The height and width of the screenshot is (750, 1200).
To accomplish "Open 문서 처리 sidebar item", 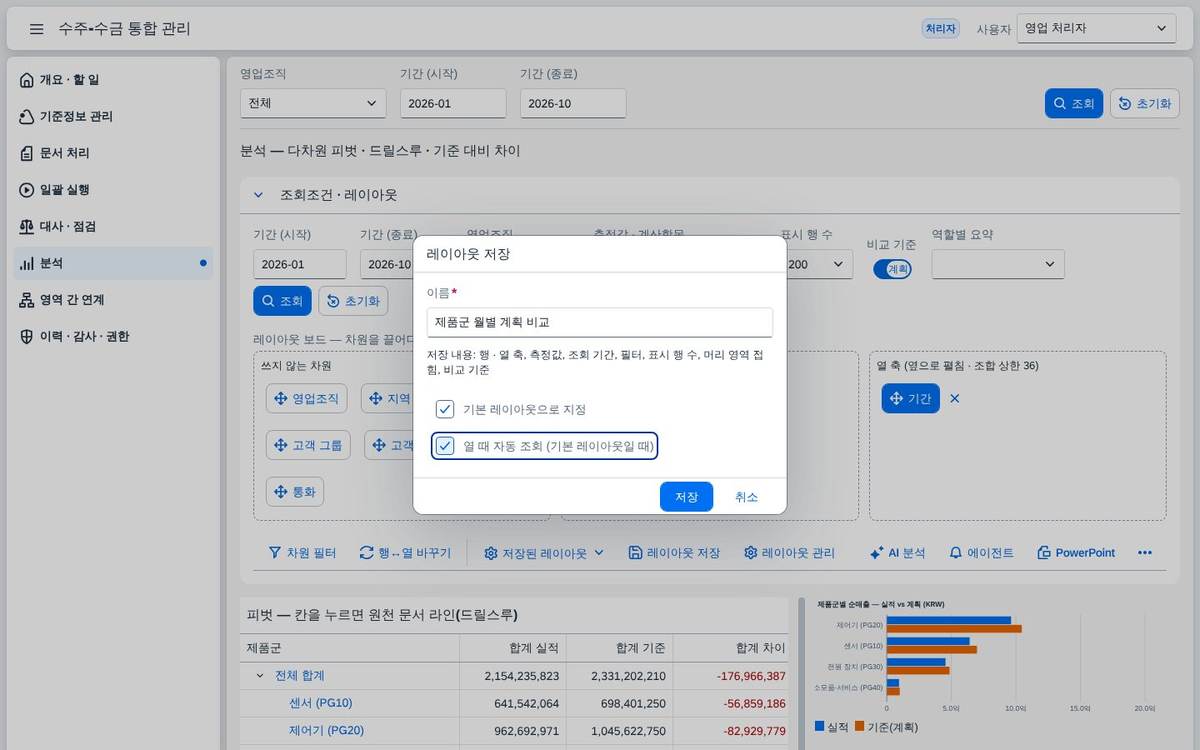I will pos(112,153).
